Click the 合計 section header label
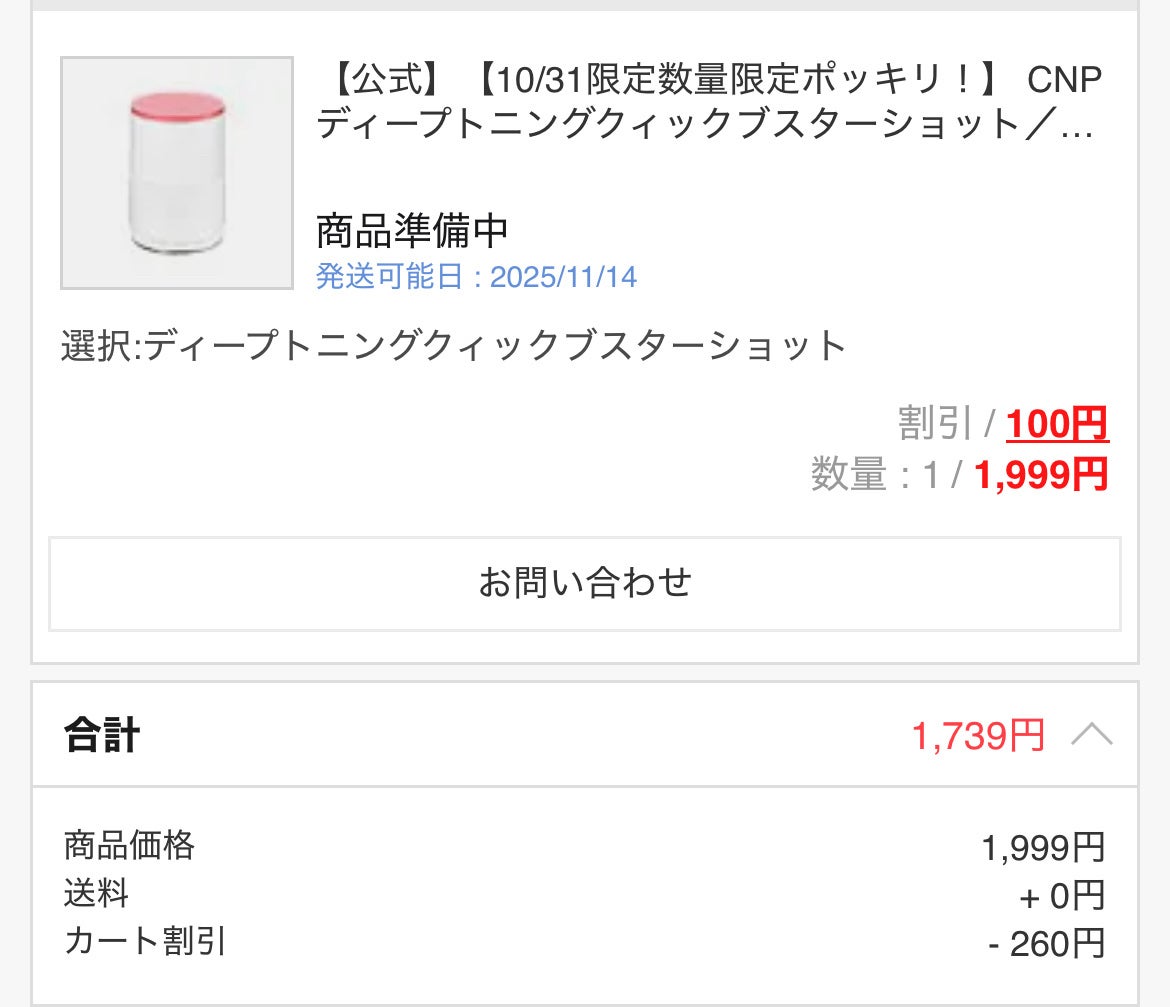 click(102, 736)
